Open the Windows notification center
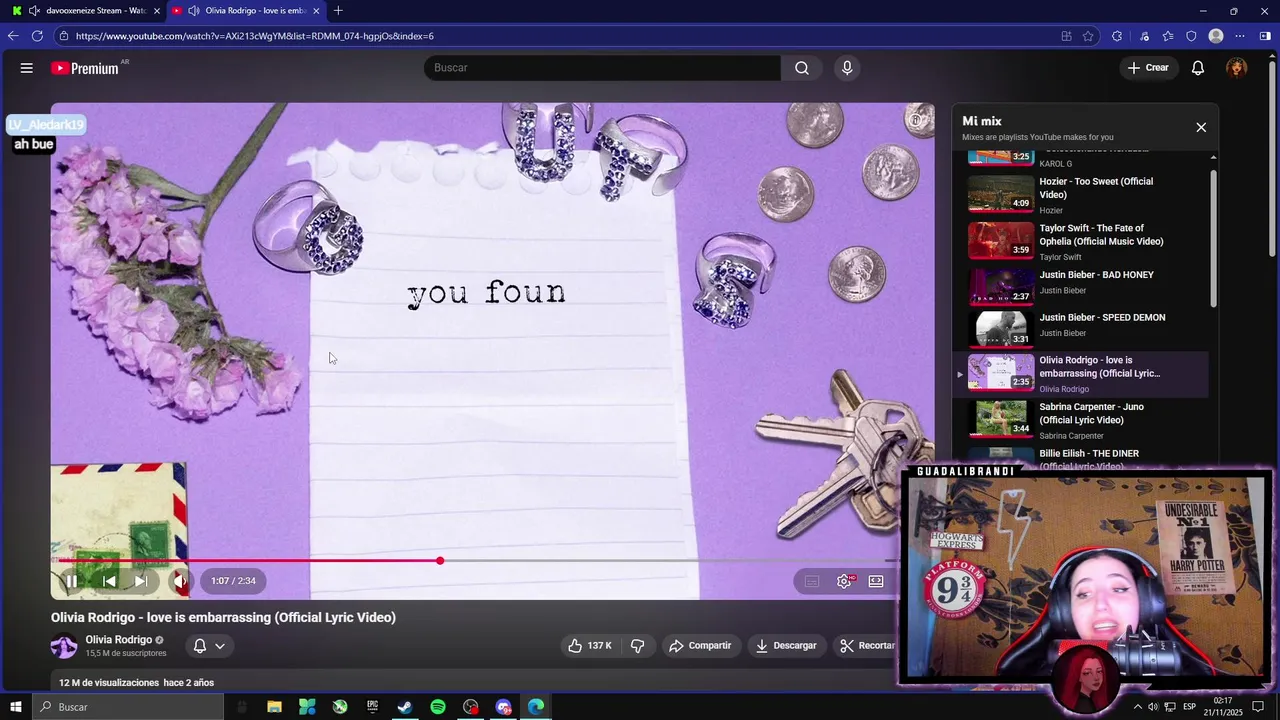The image size is (1280, 720). pos(1259,707)
